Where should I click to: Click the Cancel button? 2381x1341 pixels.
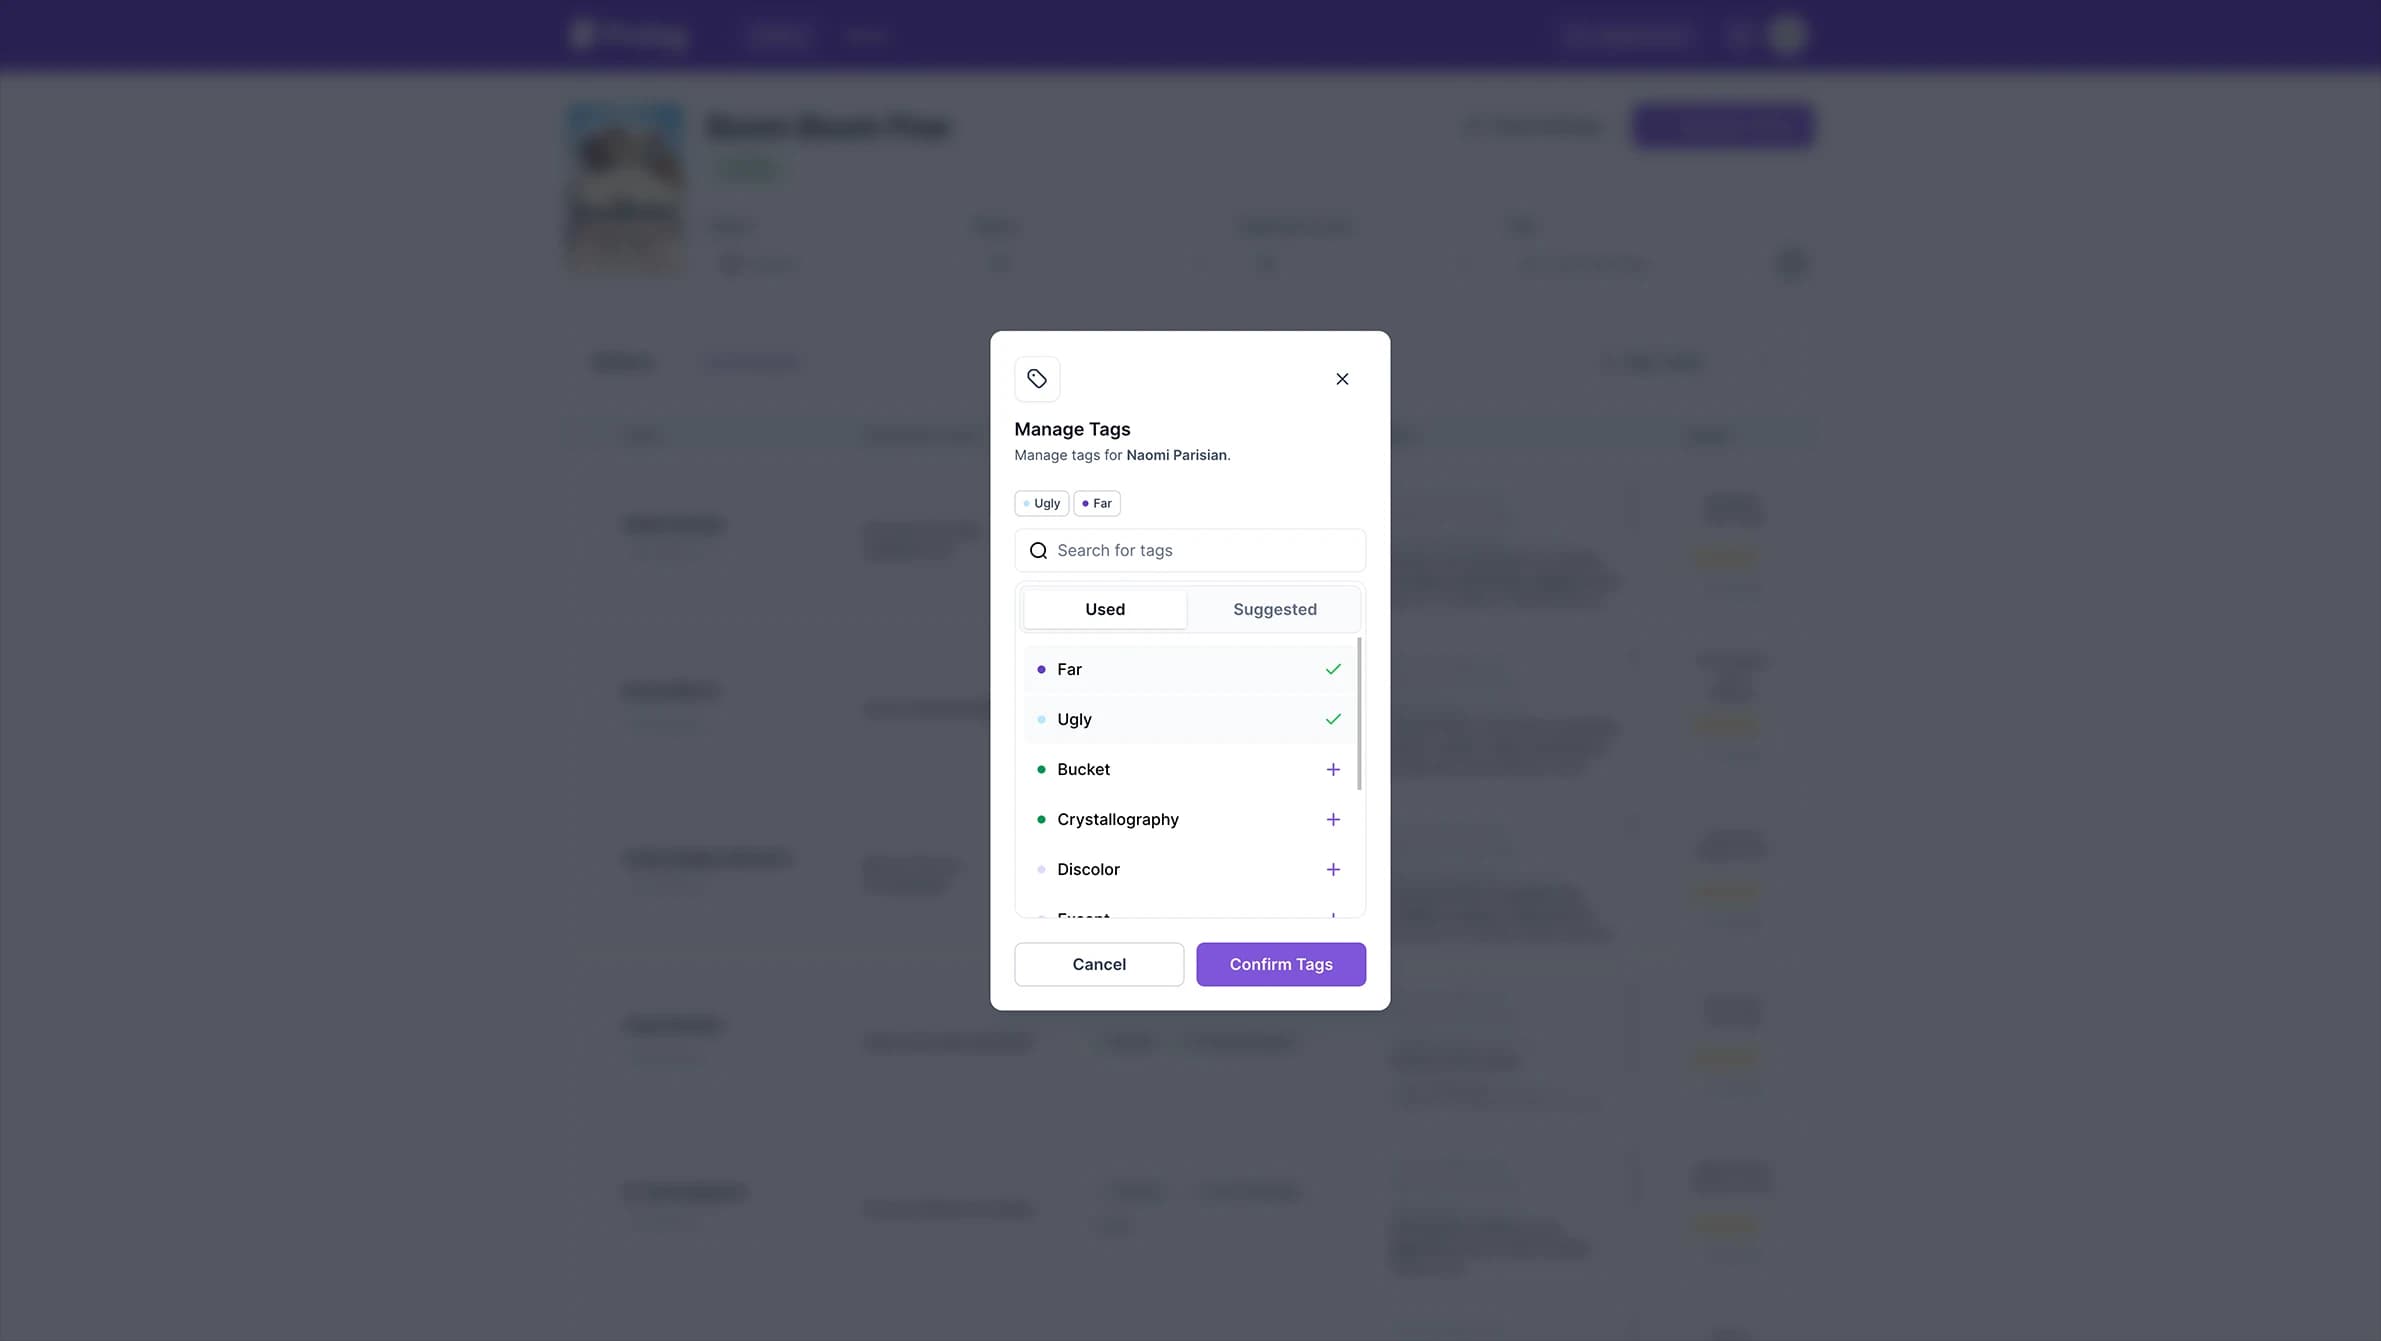point(1099,963)
